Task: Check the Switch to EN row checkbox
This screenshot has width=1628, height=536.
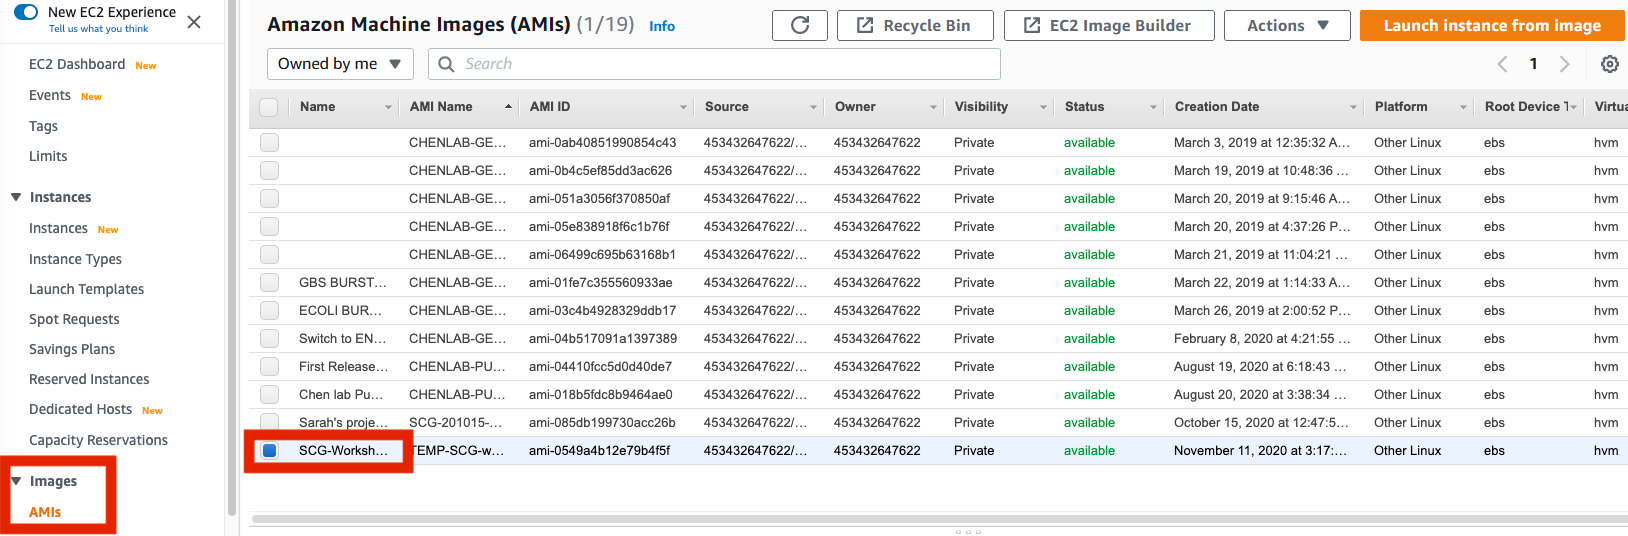Action: pyautogui.click(x=269, y=338)
